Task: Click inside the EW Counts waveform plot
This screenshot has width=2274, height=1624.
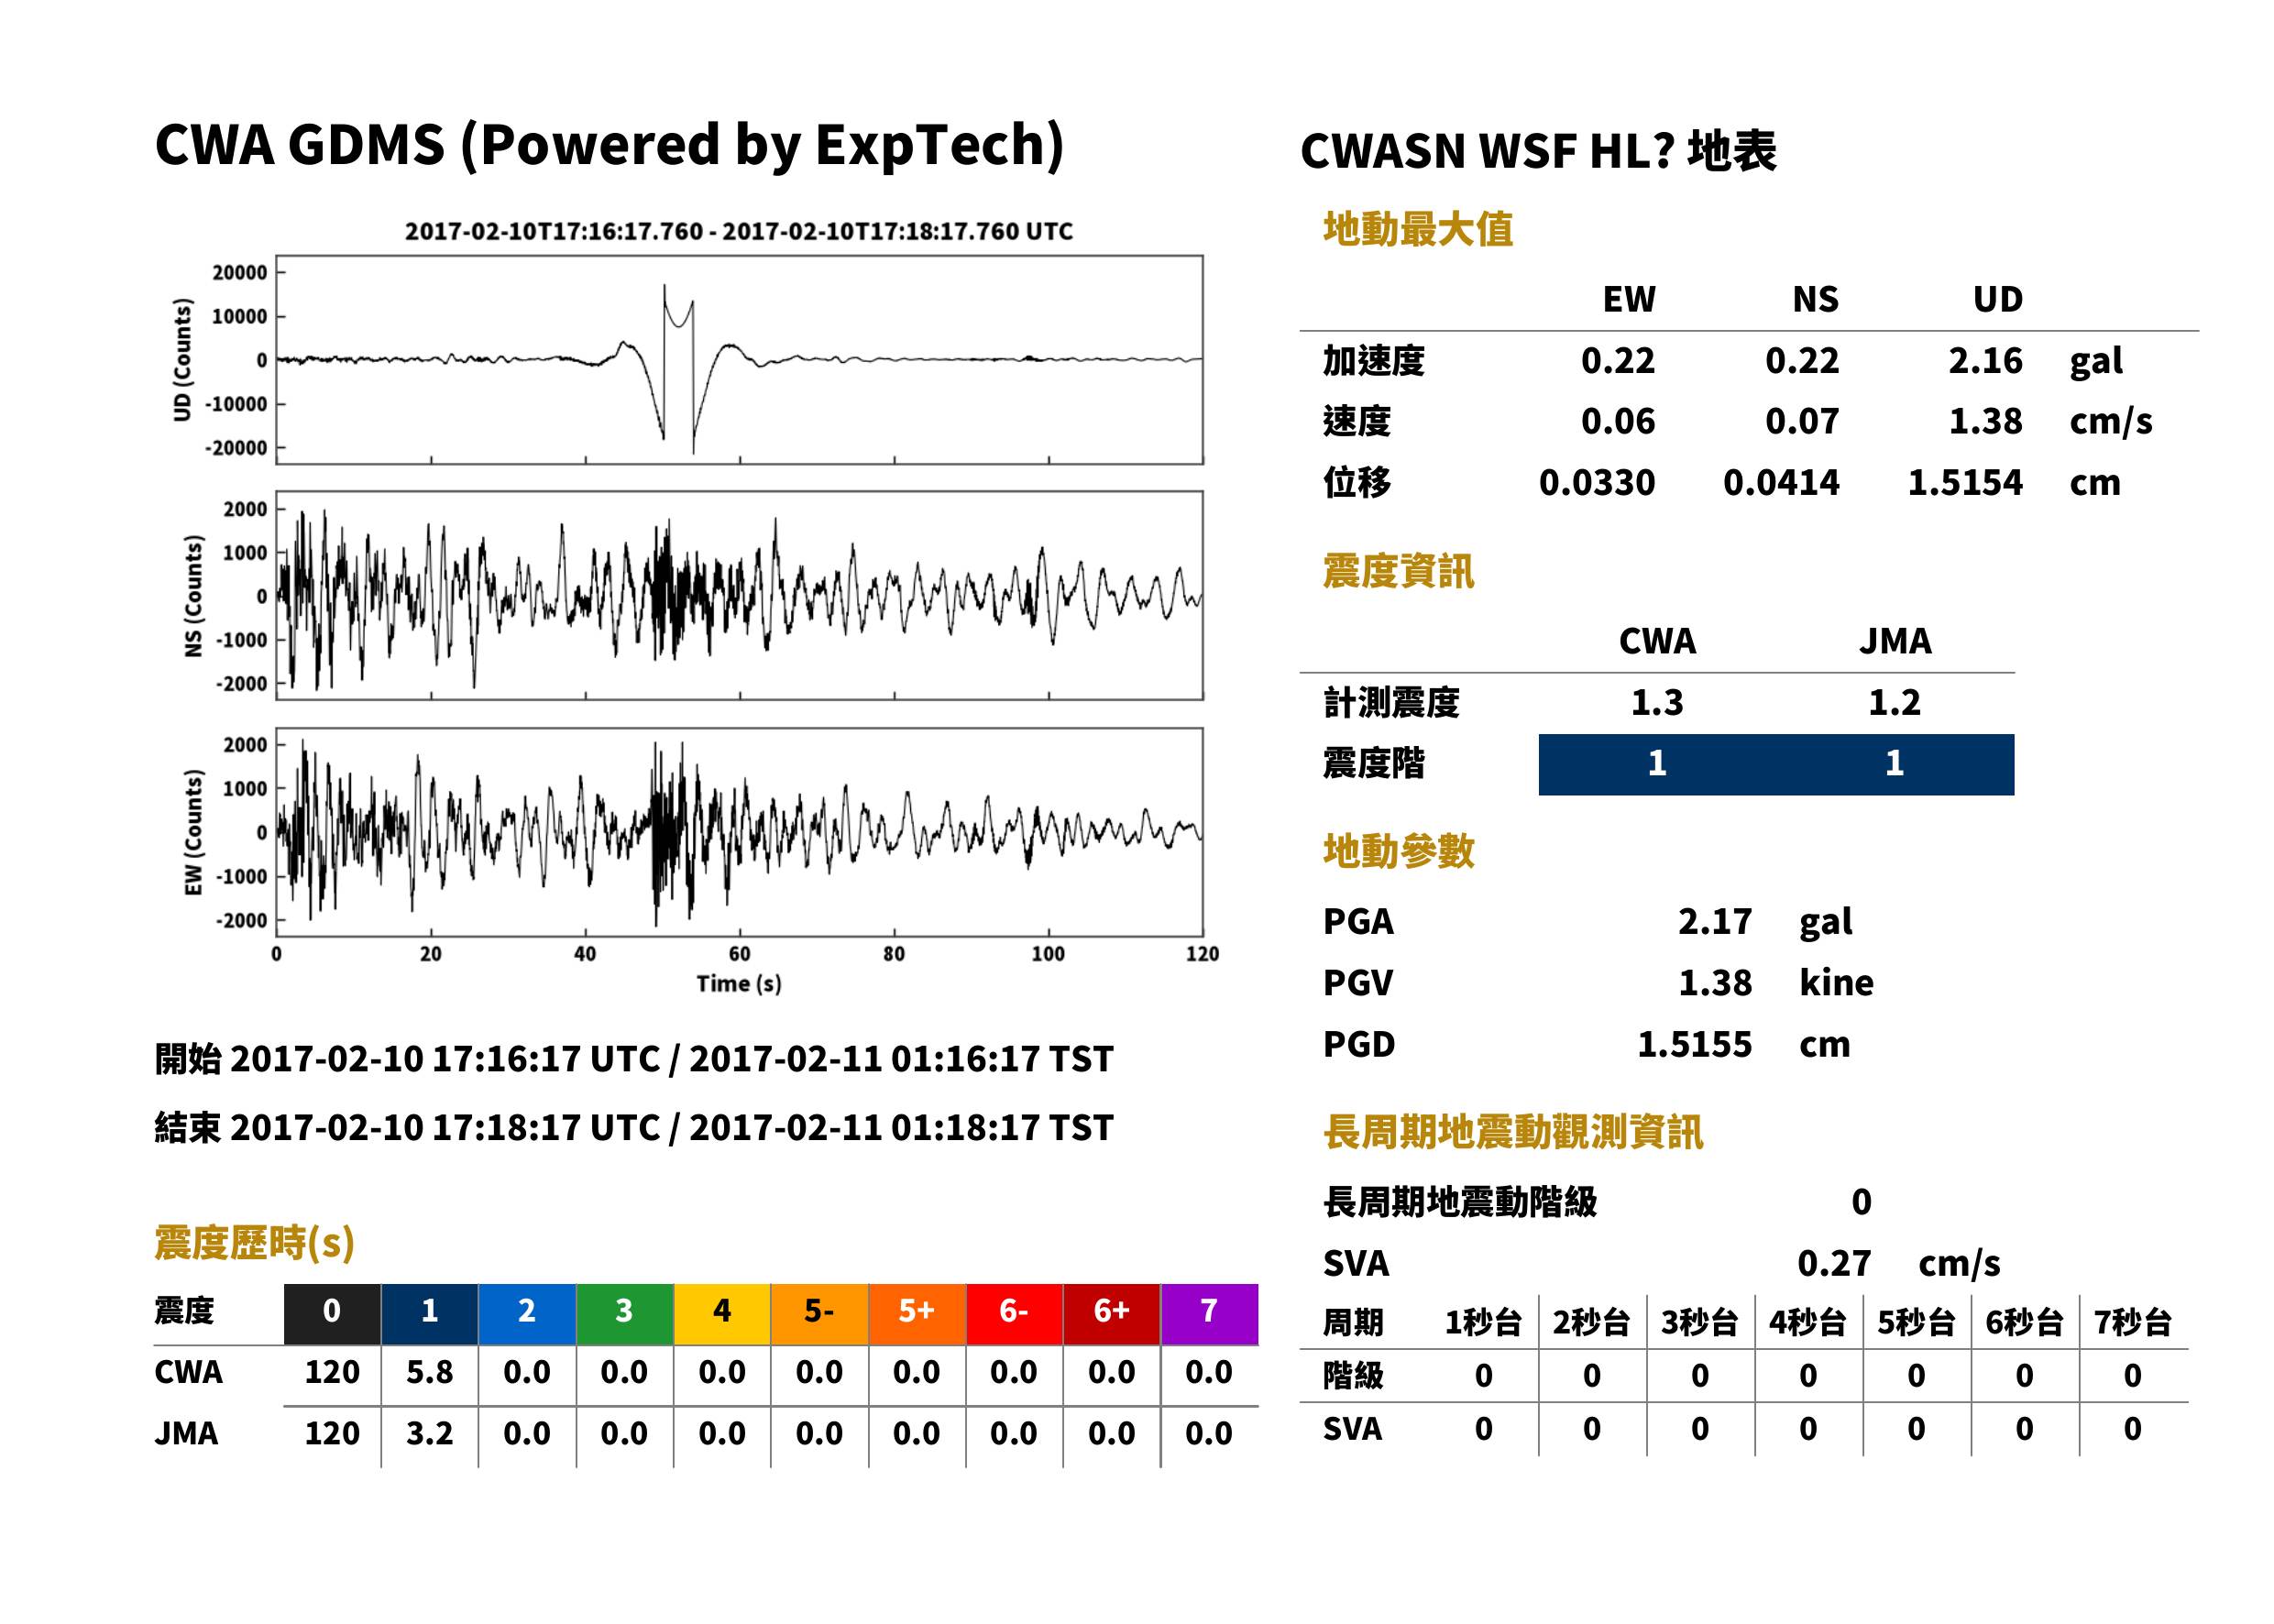Action: pos(739,832)
